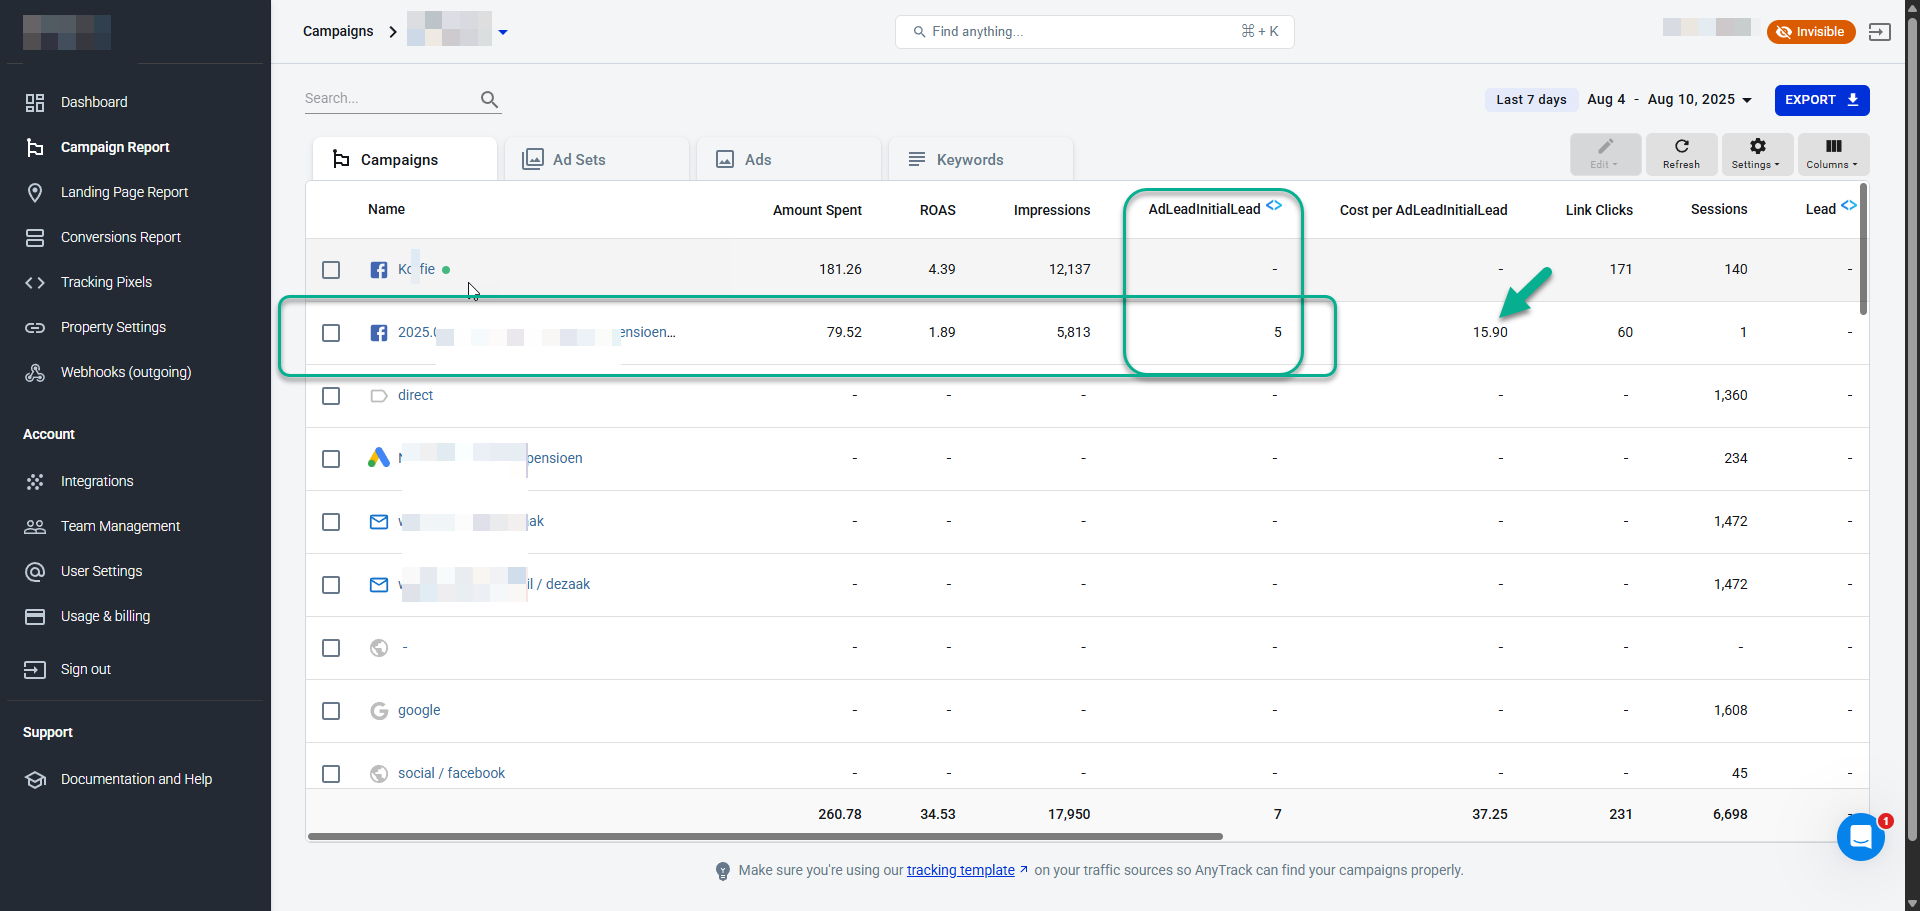
Task: Click the User Settings at-sign icon
Action: (x=35, y=571)
